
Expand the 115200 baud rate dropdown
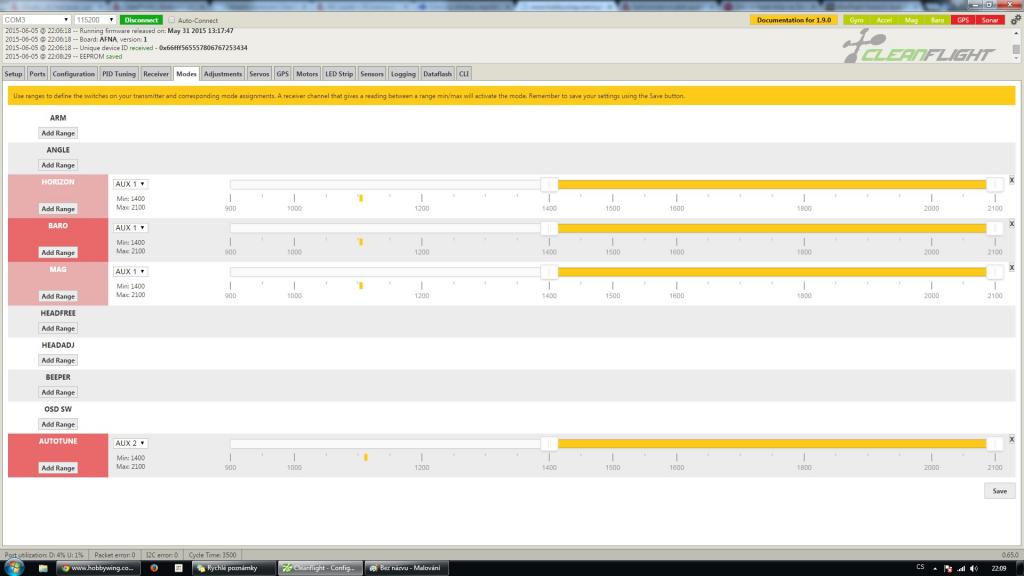[95, 20]
